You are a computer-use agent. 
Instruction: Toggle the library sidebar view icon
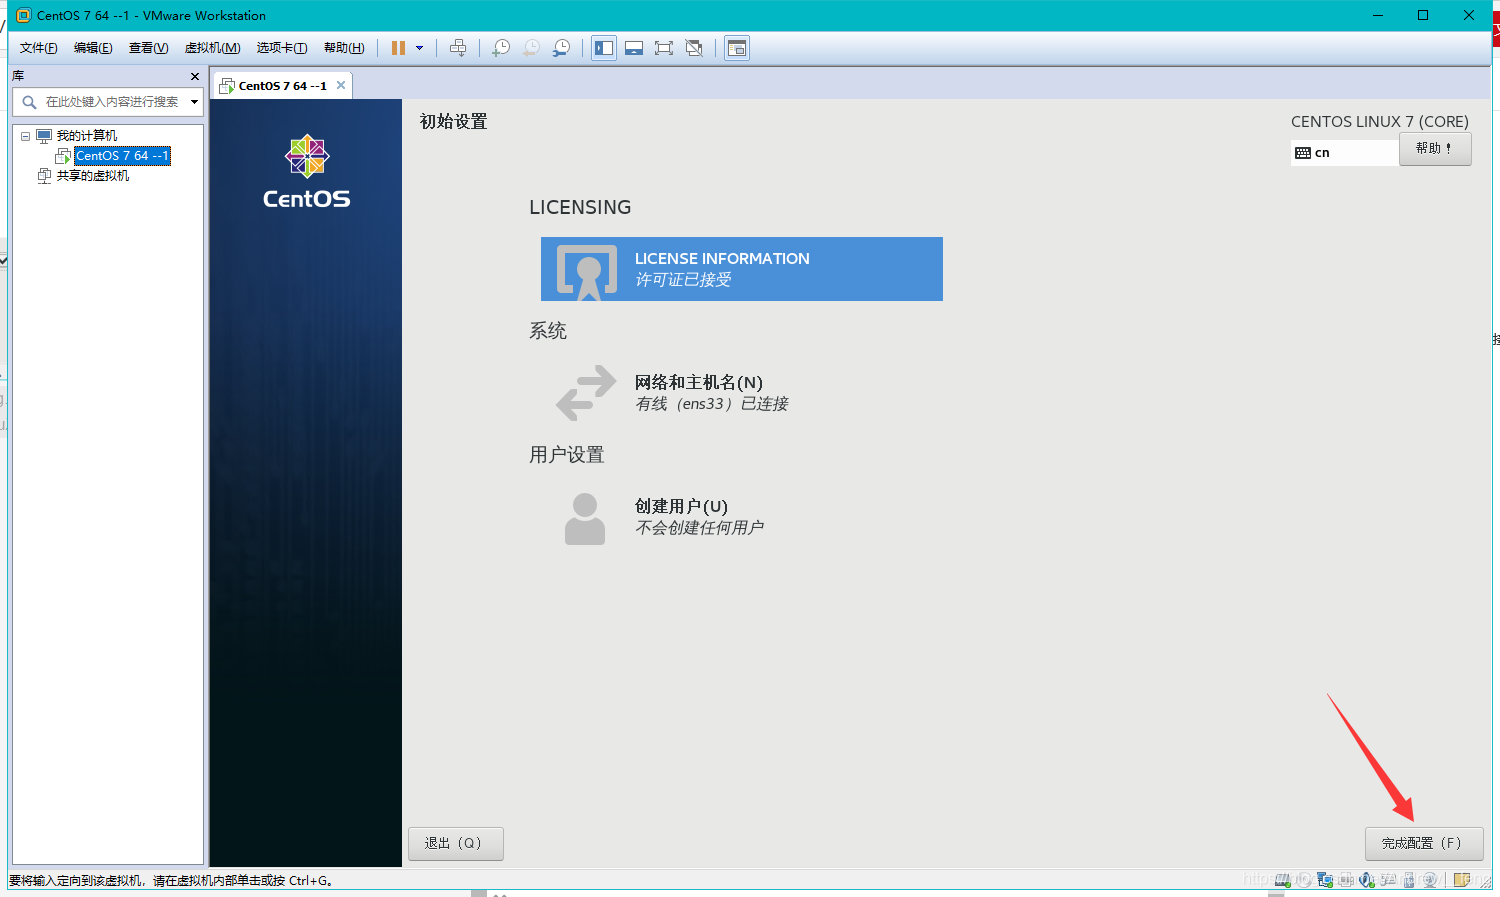pos(604,48)
